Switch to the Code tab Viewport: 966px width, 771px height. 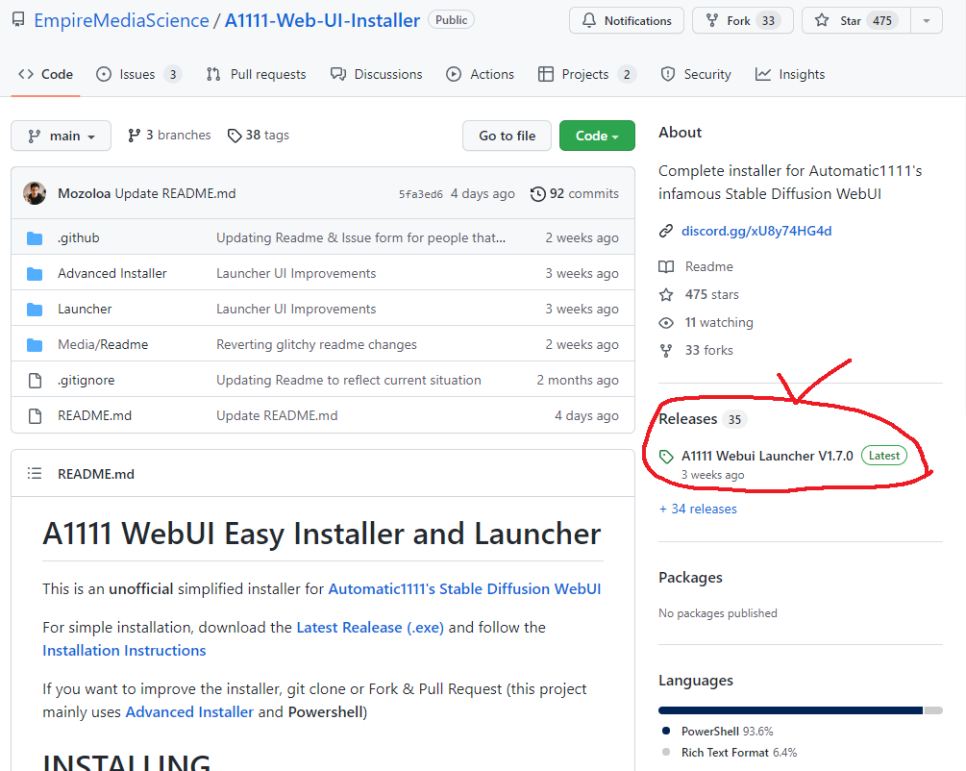46,75
